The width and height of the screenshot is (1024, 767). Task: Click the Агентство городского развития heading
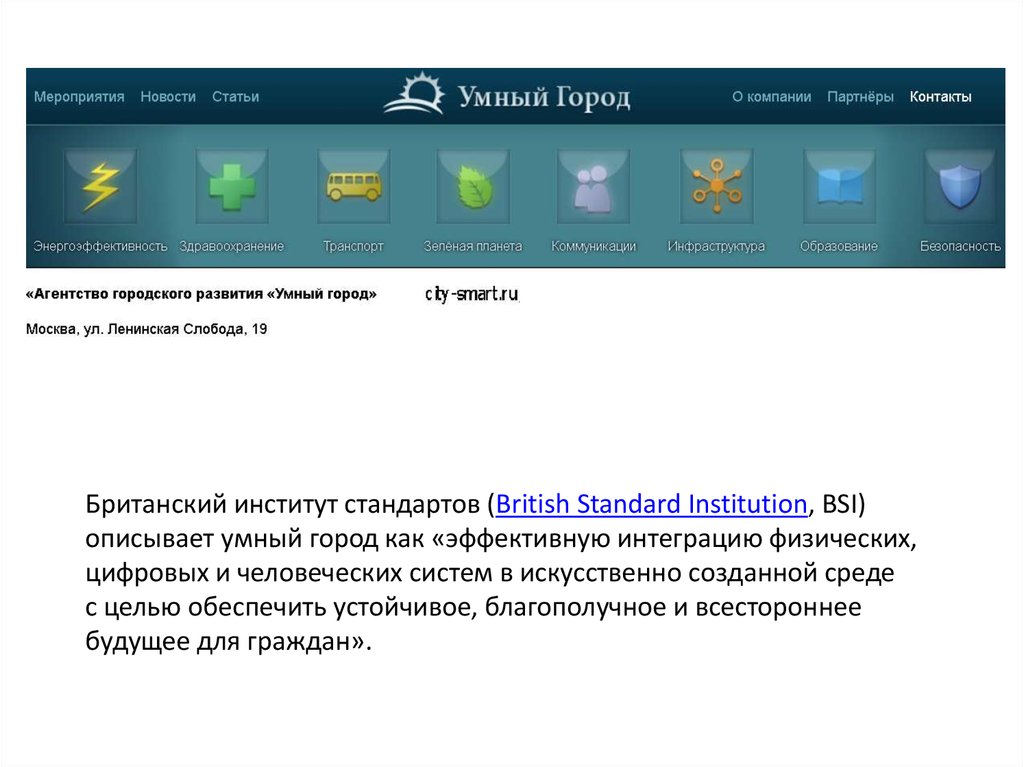click(x=201, y=294)
